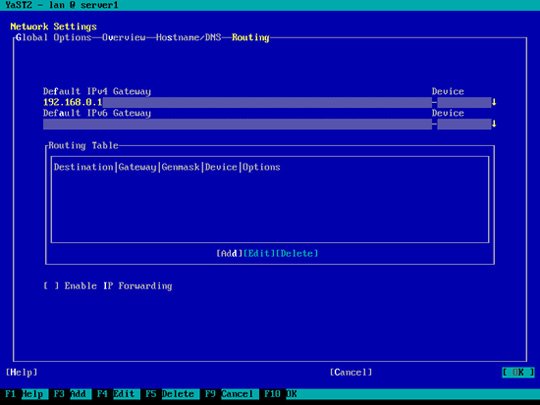Click F9 Cancel in function key bar
This screenshot has height=405, width=540.
coord(229,394)
